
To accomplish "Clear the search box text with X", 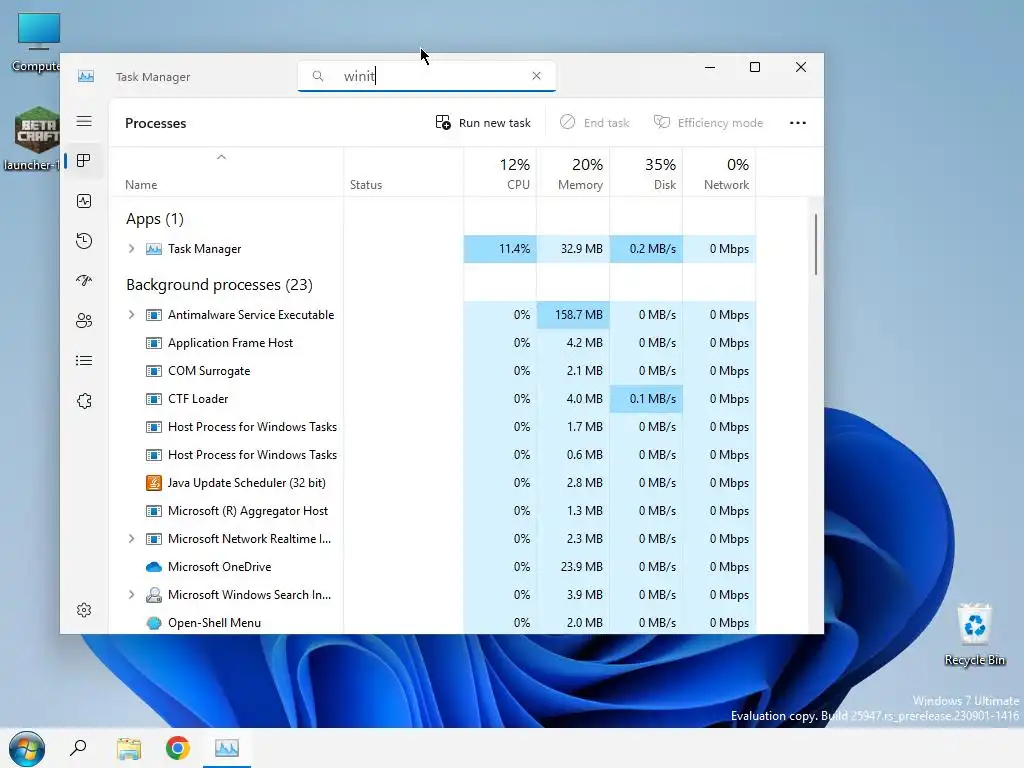I will (x=536, y=76).
